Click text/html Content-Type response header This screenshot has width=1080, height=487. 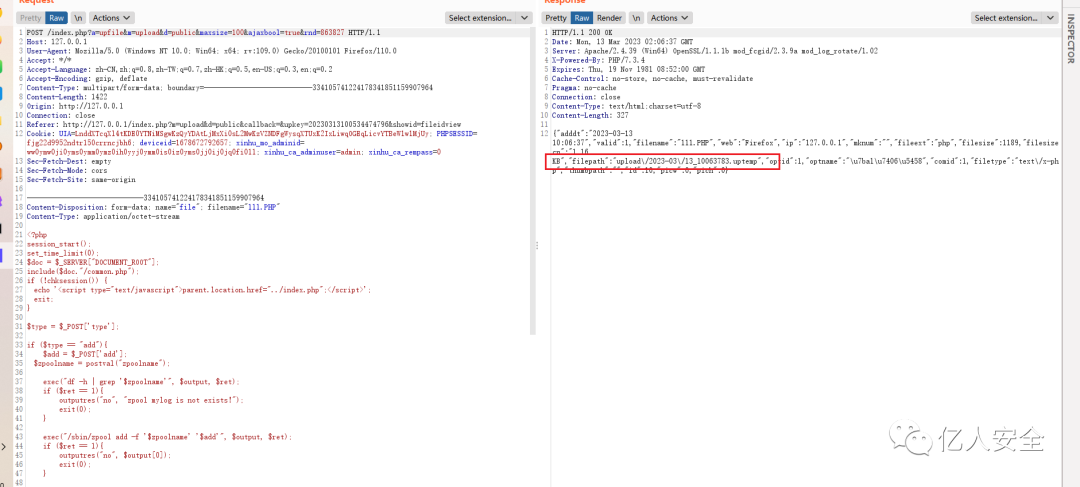pyautogui.click(x=626, y=106)
